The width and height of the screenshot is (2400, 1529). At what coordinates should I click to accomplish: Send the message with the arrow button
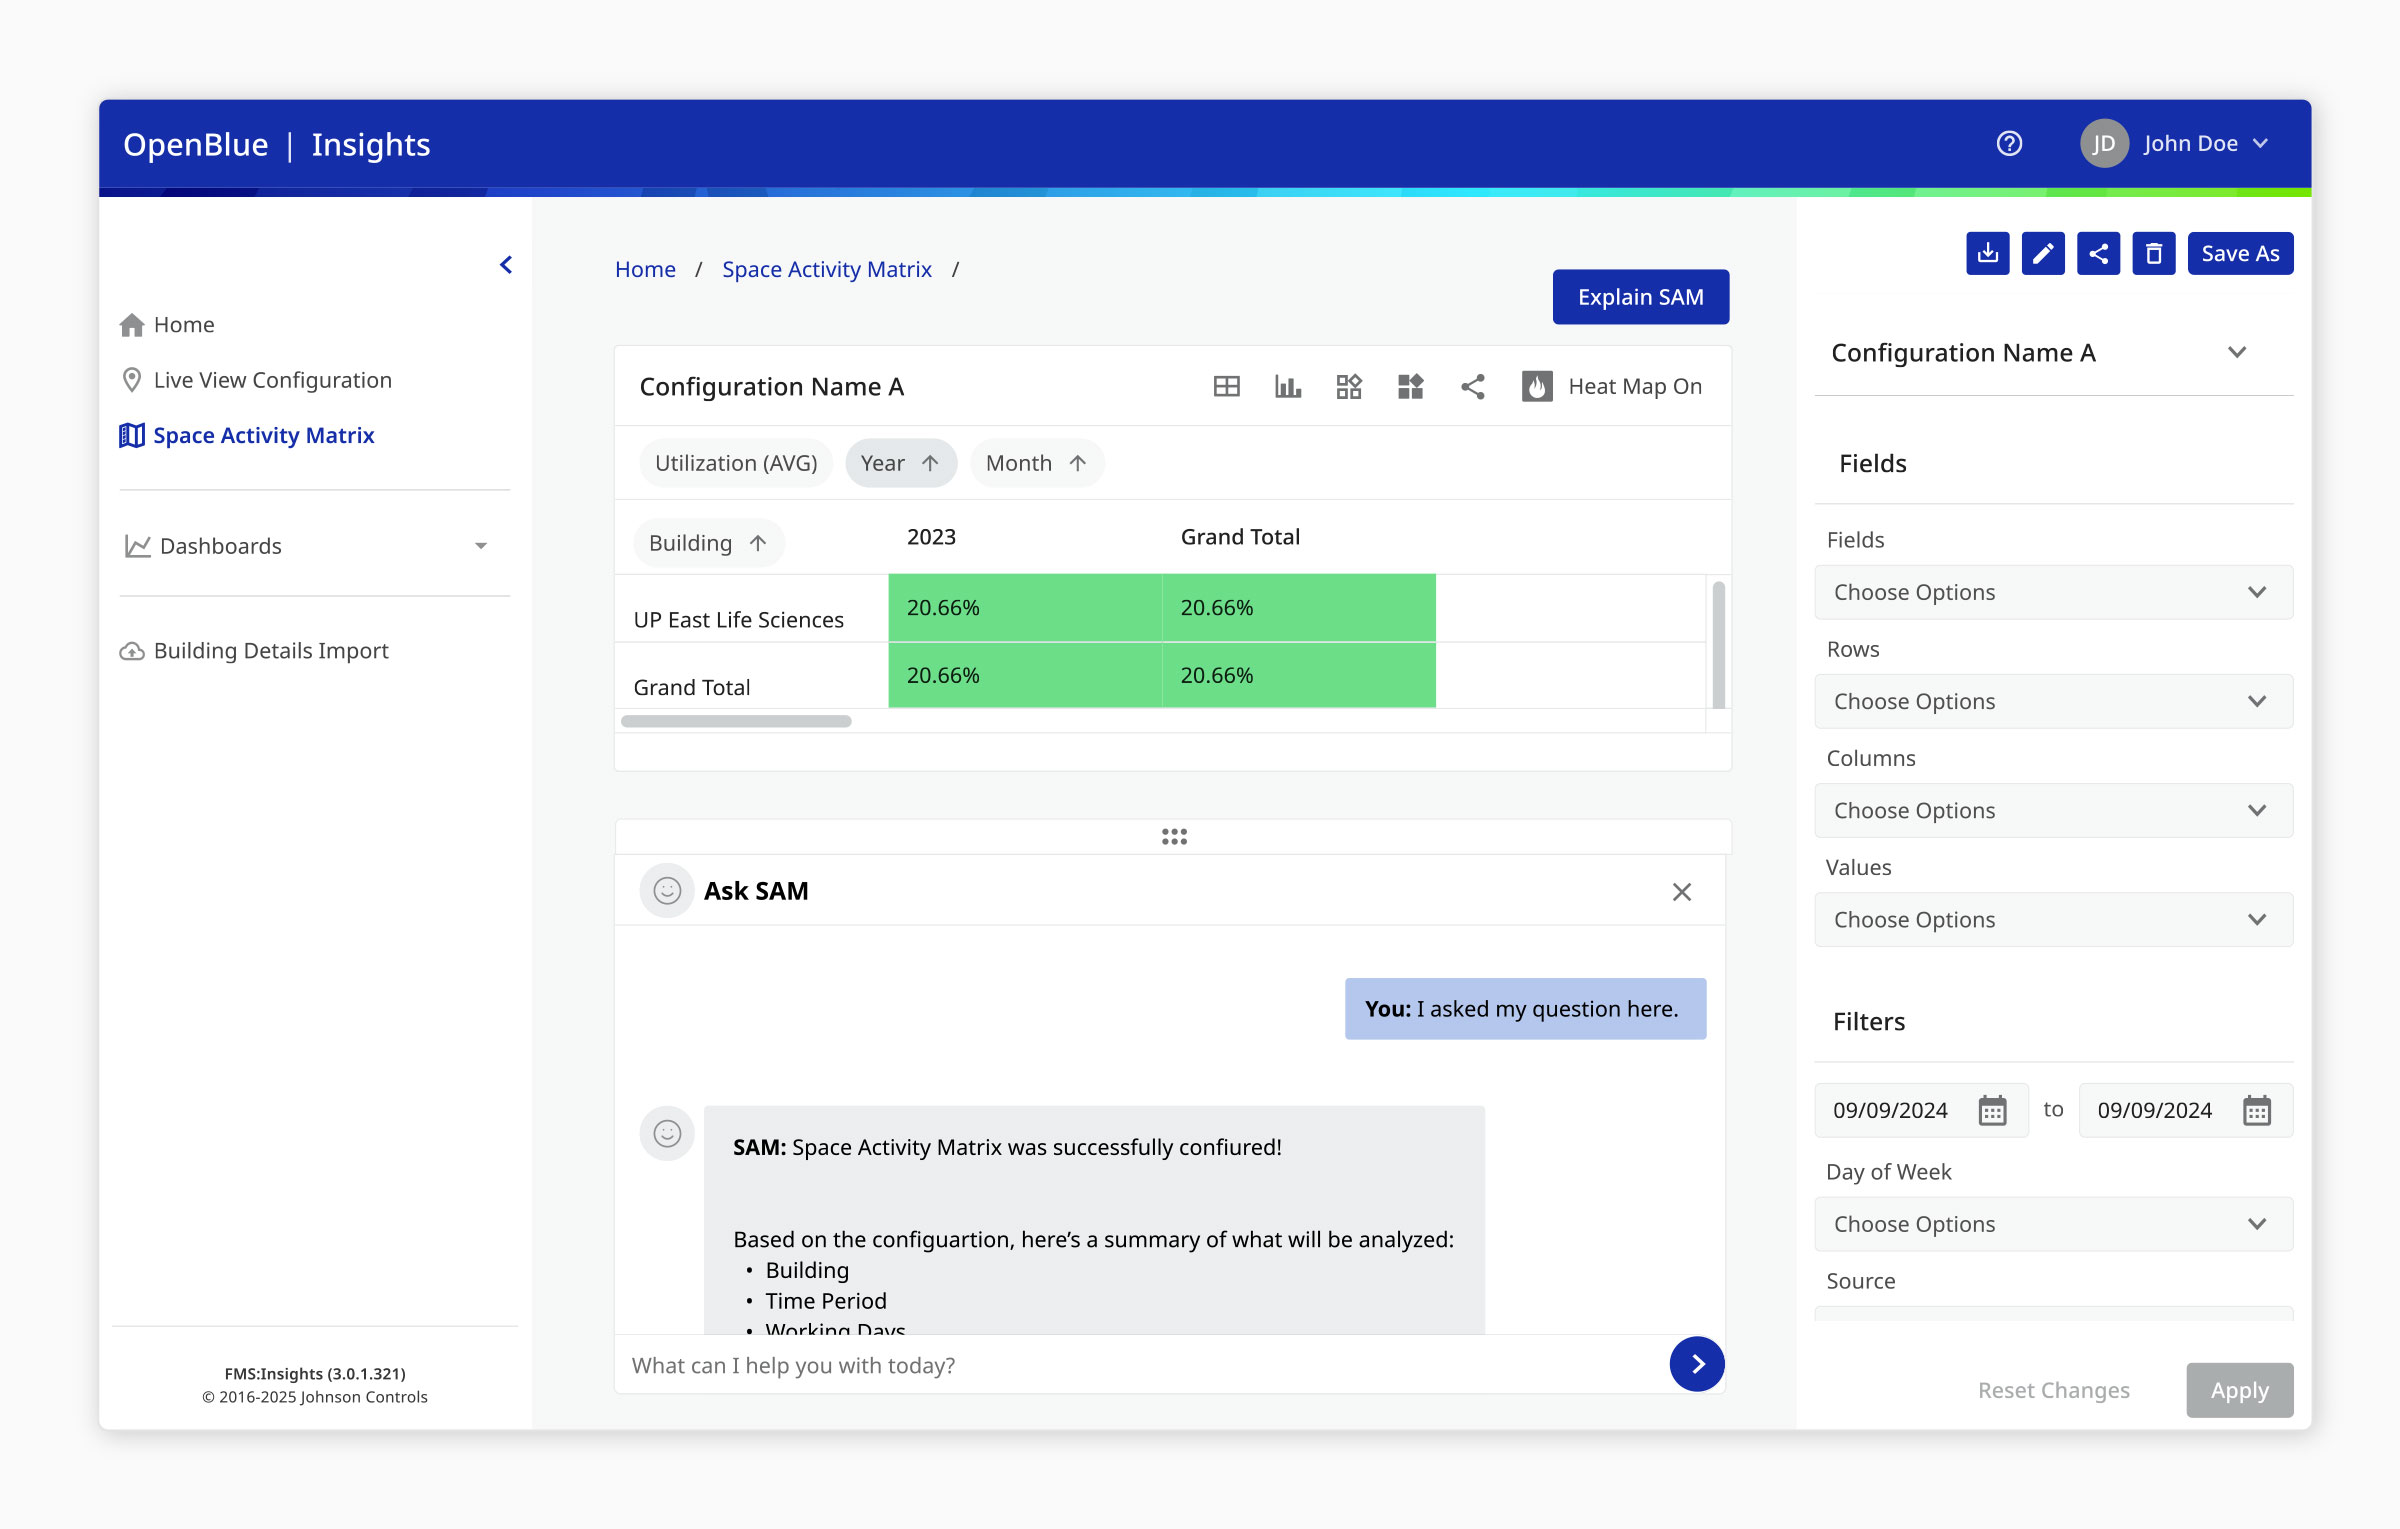pyautogui.click(x=1697, y=1365)
